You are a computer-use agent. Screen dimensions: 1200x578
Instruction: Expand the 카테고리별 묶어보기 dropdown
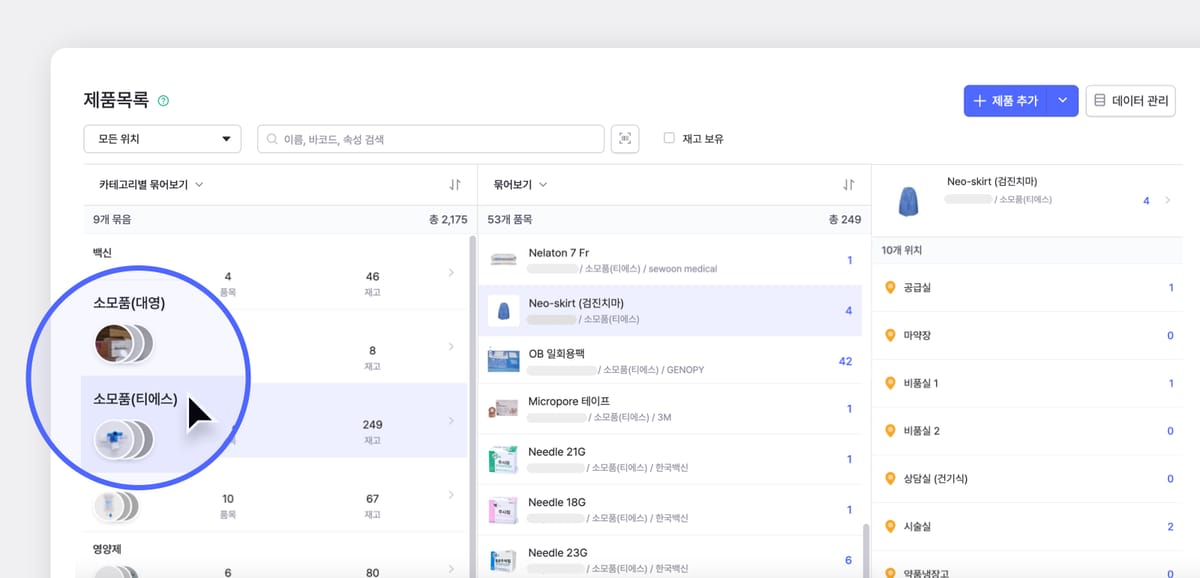[151, 185]
